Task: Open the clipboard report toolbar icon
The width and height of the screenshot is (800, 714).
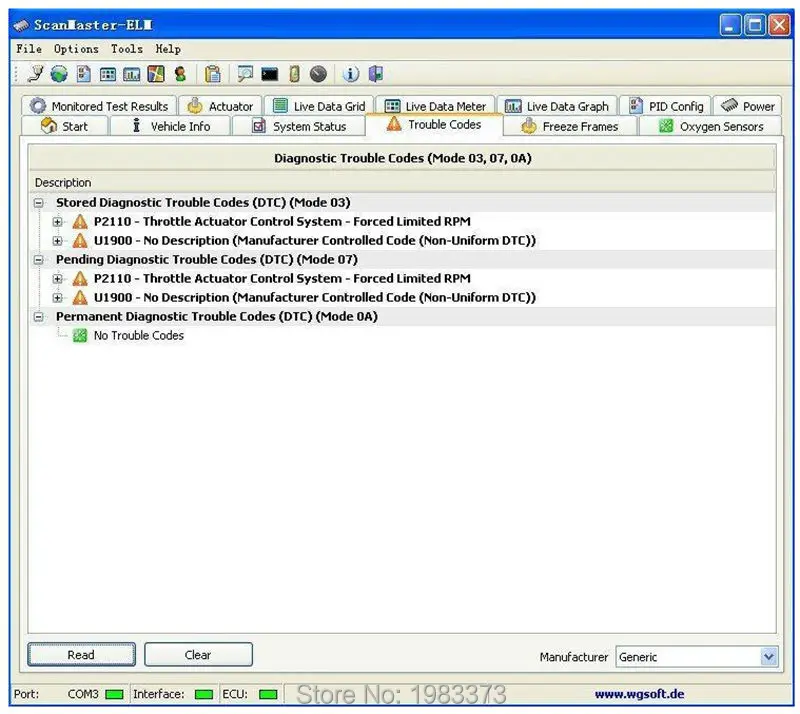Action: click(212, 75)
